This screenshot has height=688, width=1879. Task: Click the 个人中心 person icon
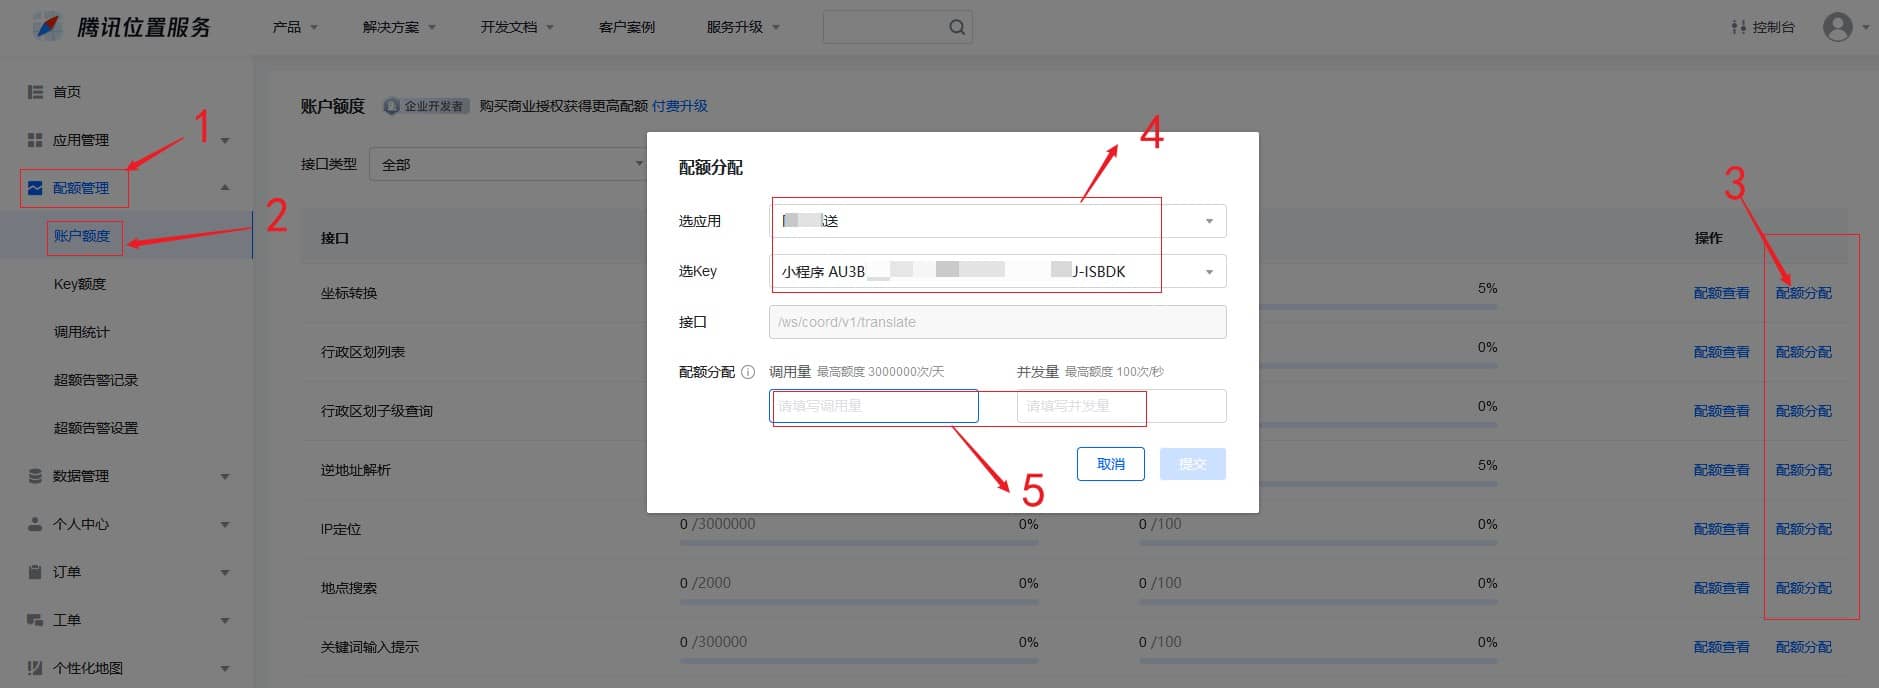(35, 524)
